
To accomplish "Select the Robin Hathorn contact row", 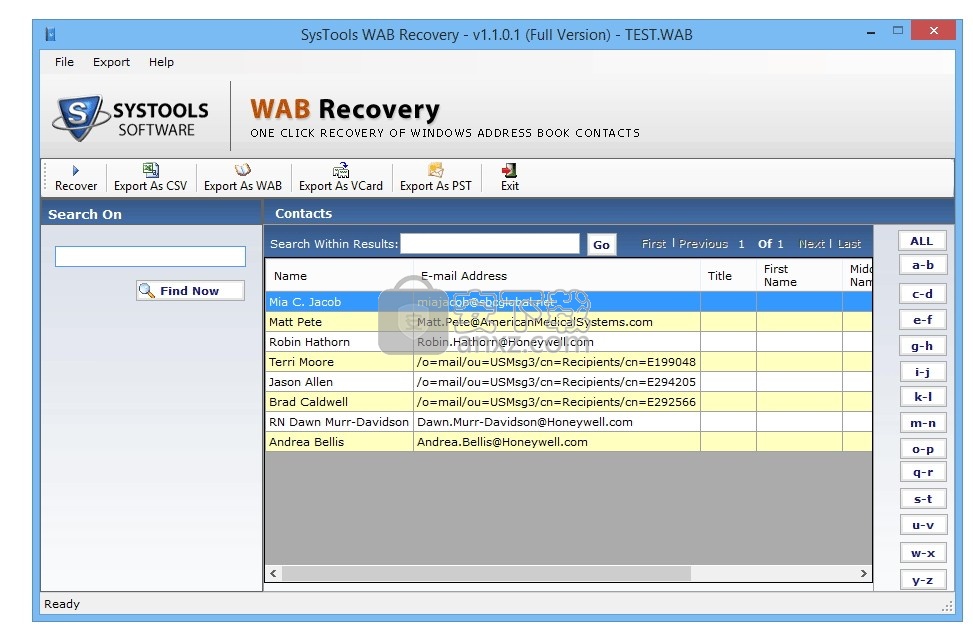I will point(568,342).
